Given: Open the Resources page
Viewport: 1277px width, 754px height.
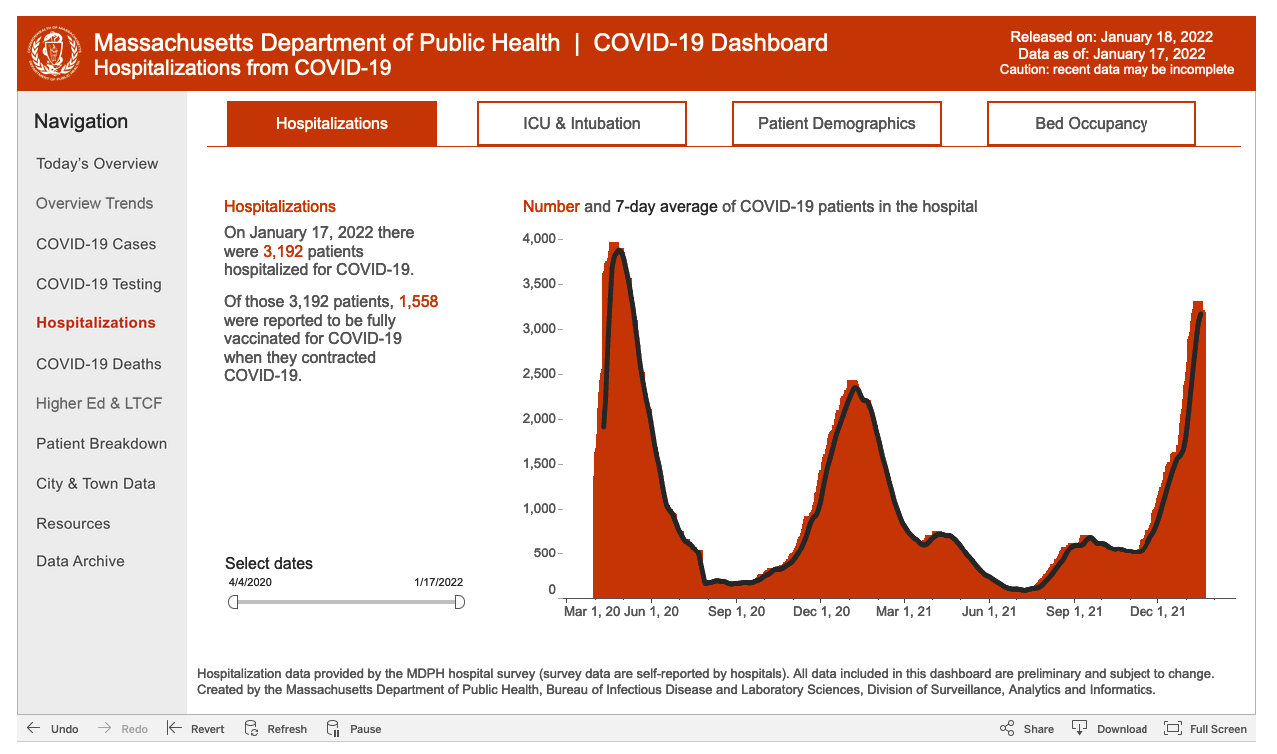Looking at the screenshot, I should [x=73, y=523].
